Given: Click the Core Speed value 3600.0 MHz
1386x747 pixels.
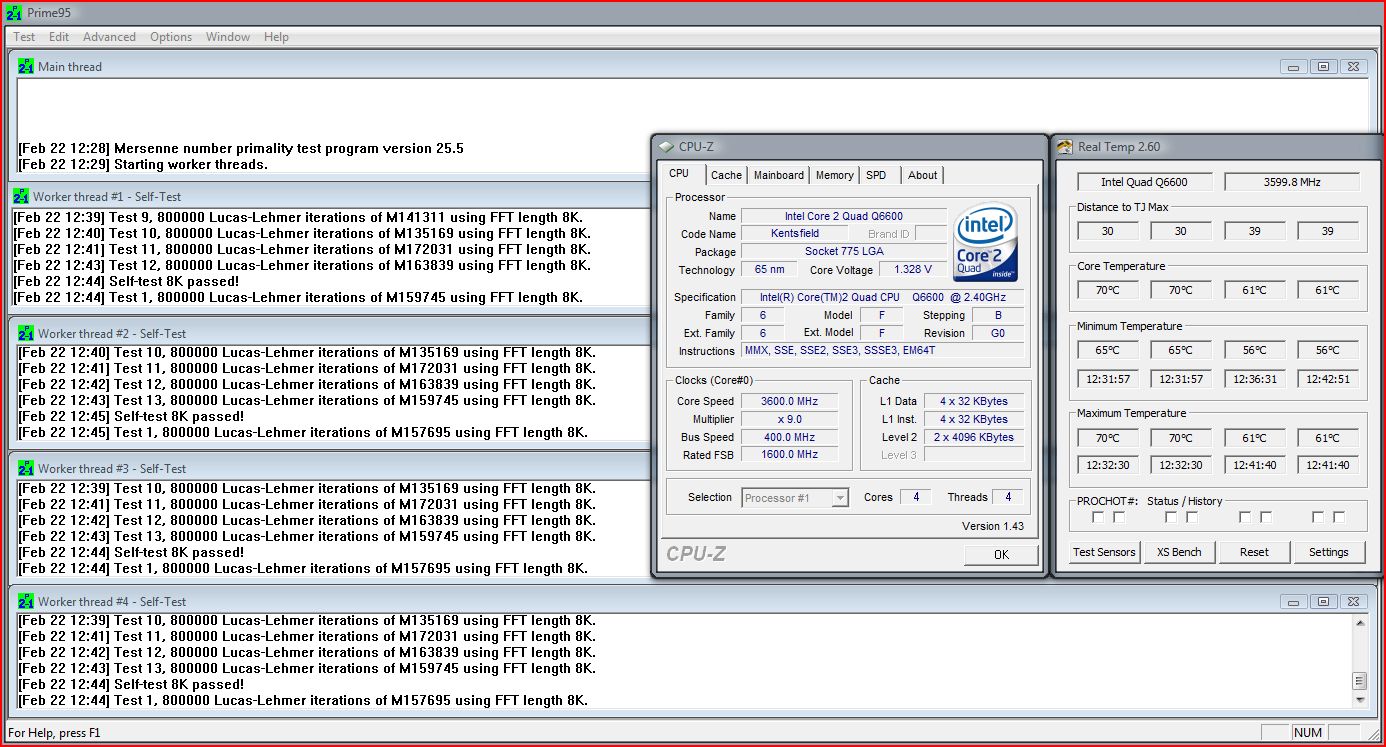Looking at the screenshot, I should pyautogui.click(x=789, y=401).
